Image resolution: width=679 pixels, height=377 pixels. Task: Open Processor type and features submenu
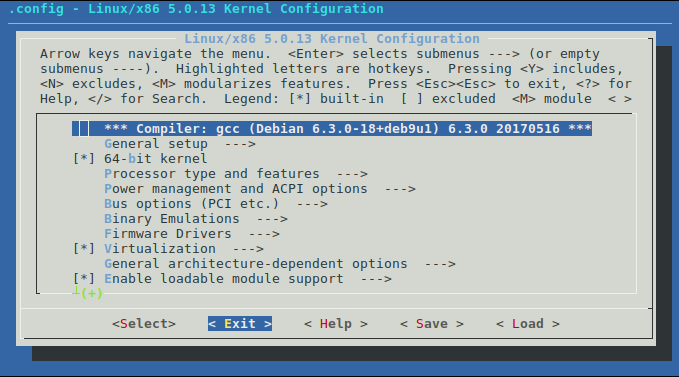[236, 174]
